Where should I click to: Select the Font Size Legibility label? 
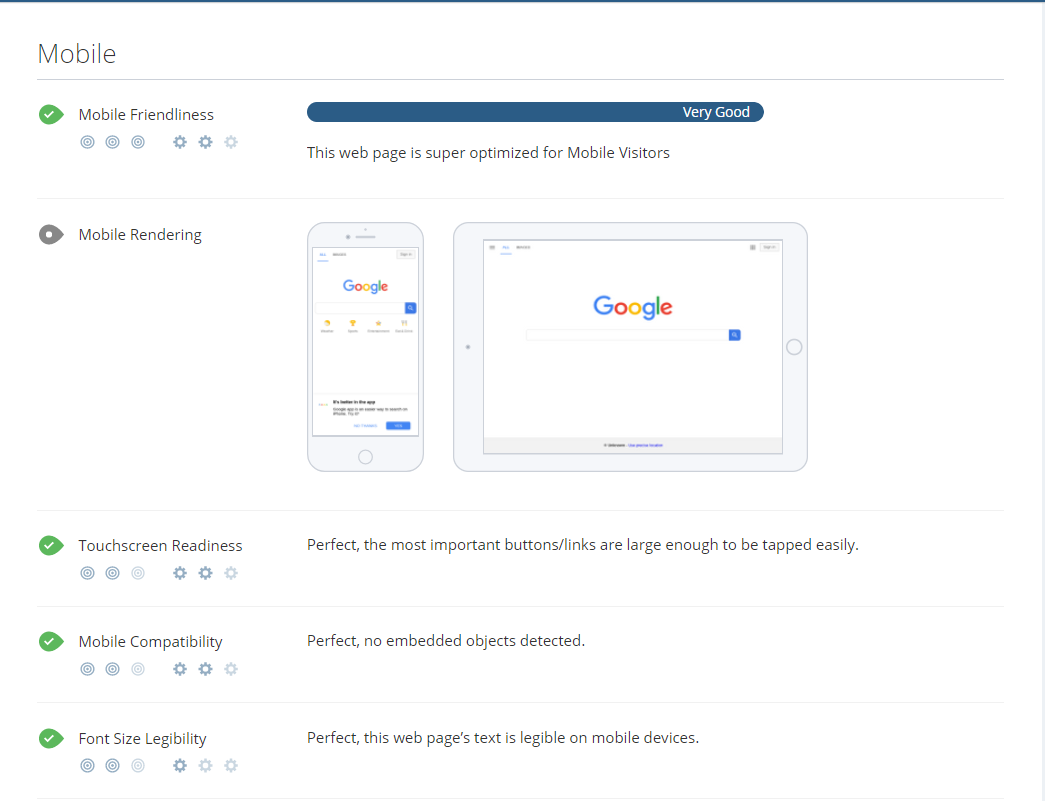click(x=142, y=739)
